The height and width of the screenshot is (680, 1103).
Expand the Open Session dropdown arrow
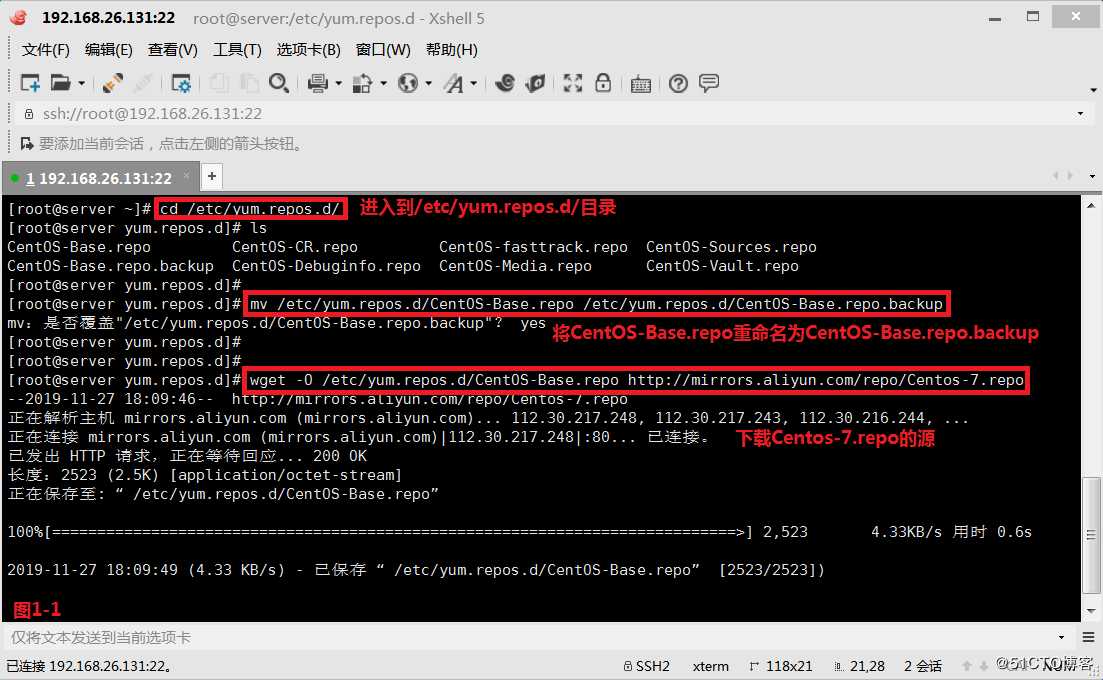(x=82, y=84)
